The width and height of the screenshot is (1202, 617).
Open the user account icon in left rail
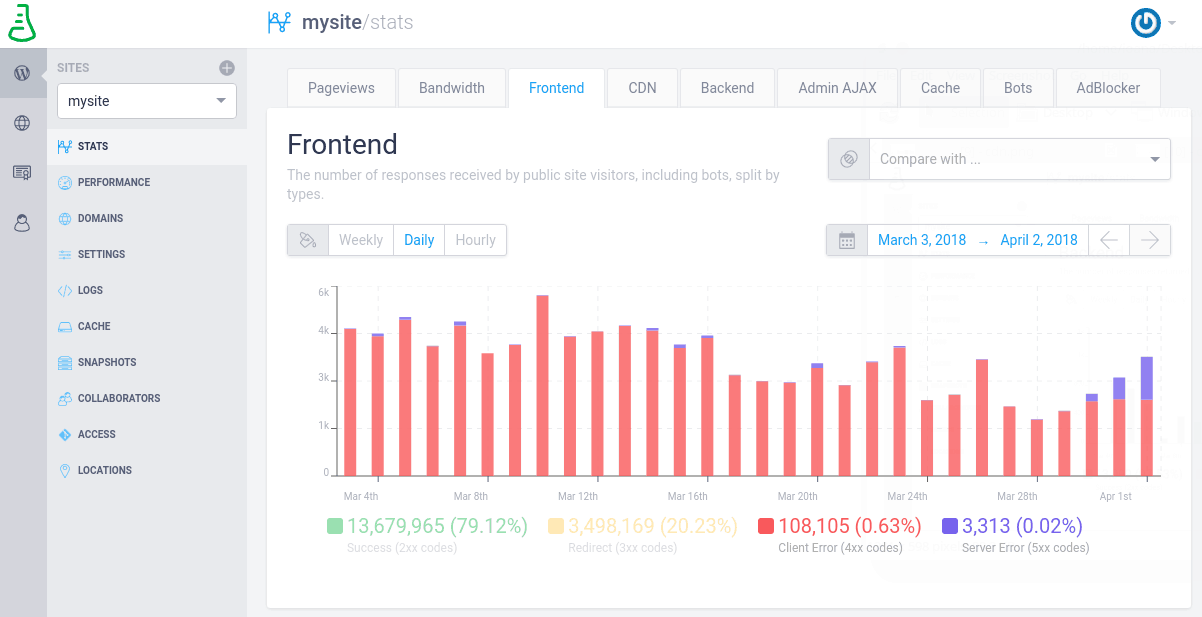[x=22, y=223]
